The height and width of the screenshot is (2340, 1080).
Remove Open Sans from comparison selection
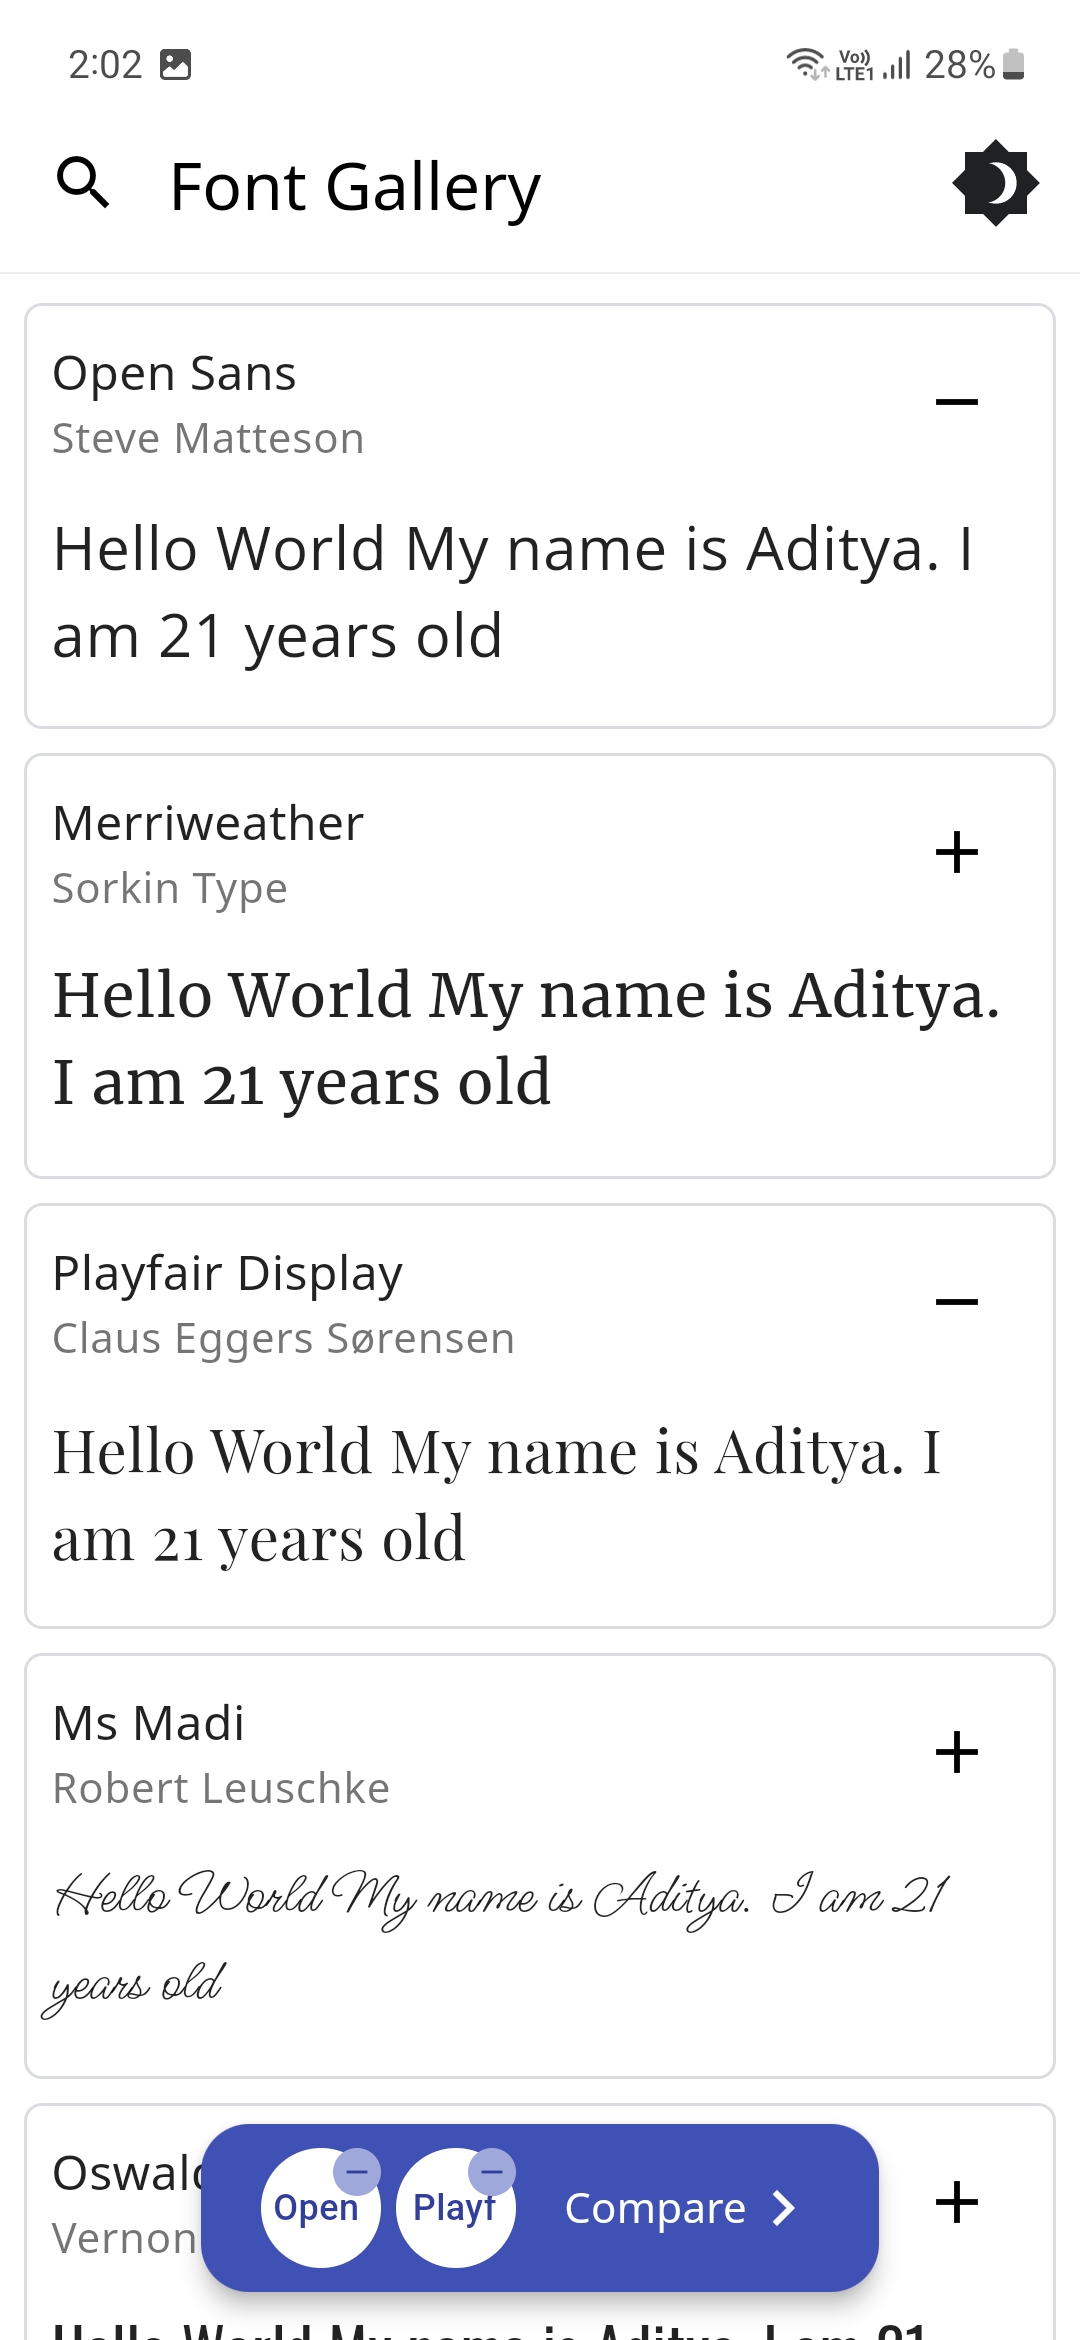956,400
